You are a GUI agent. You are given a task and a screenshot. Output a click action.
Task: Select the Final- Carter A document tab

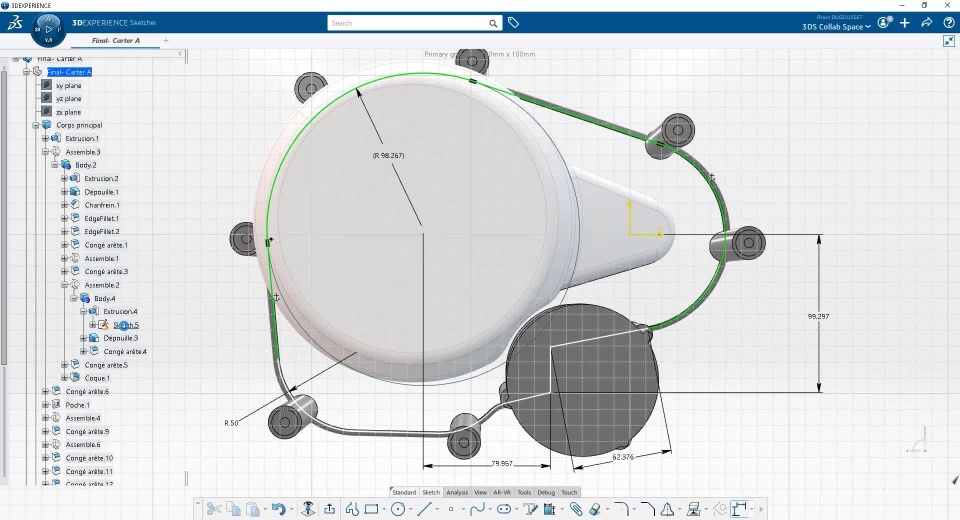tap(116, 40)
